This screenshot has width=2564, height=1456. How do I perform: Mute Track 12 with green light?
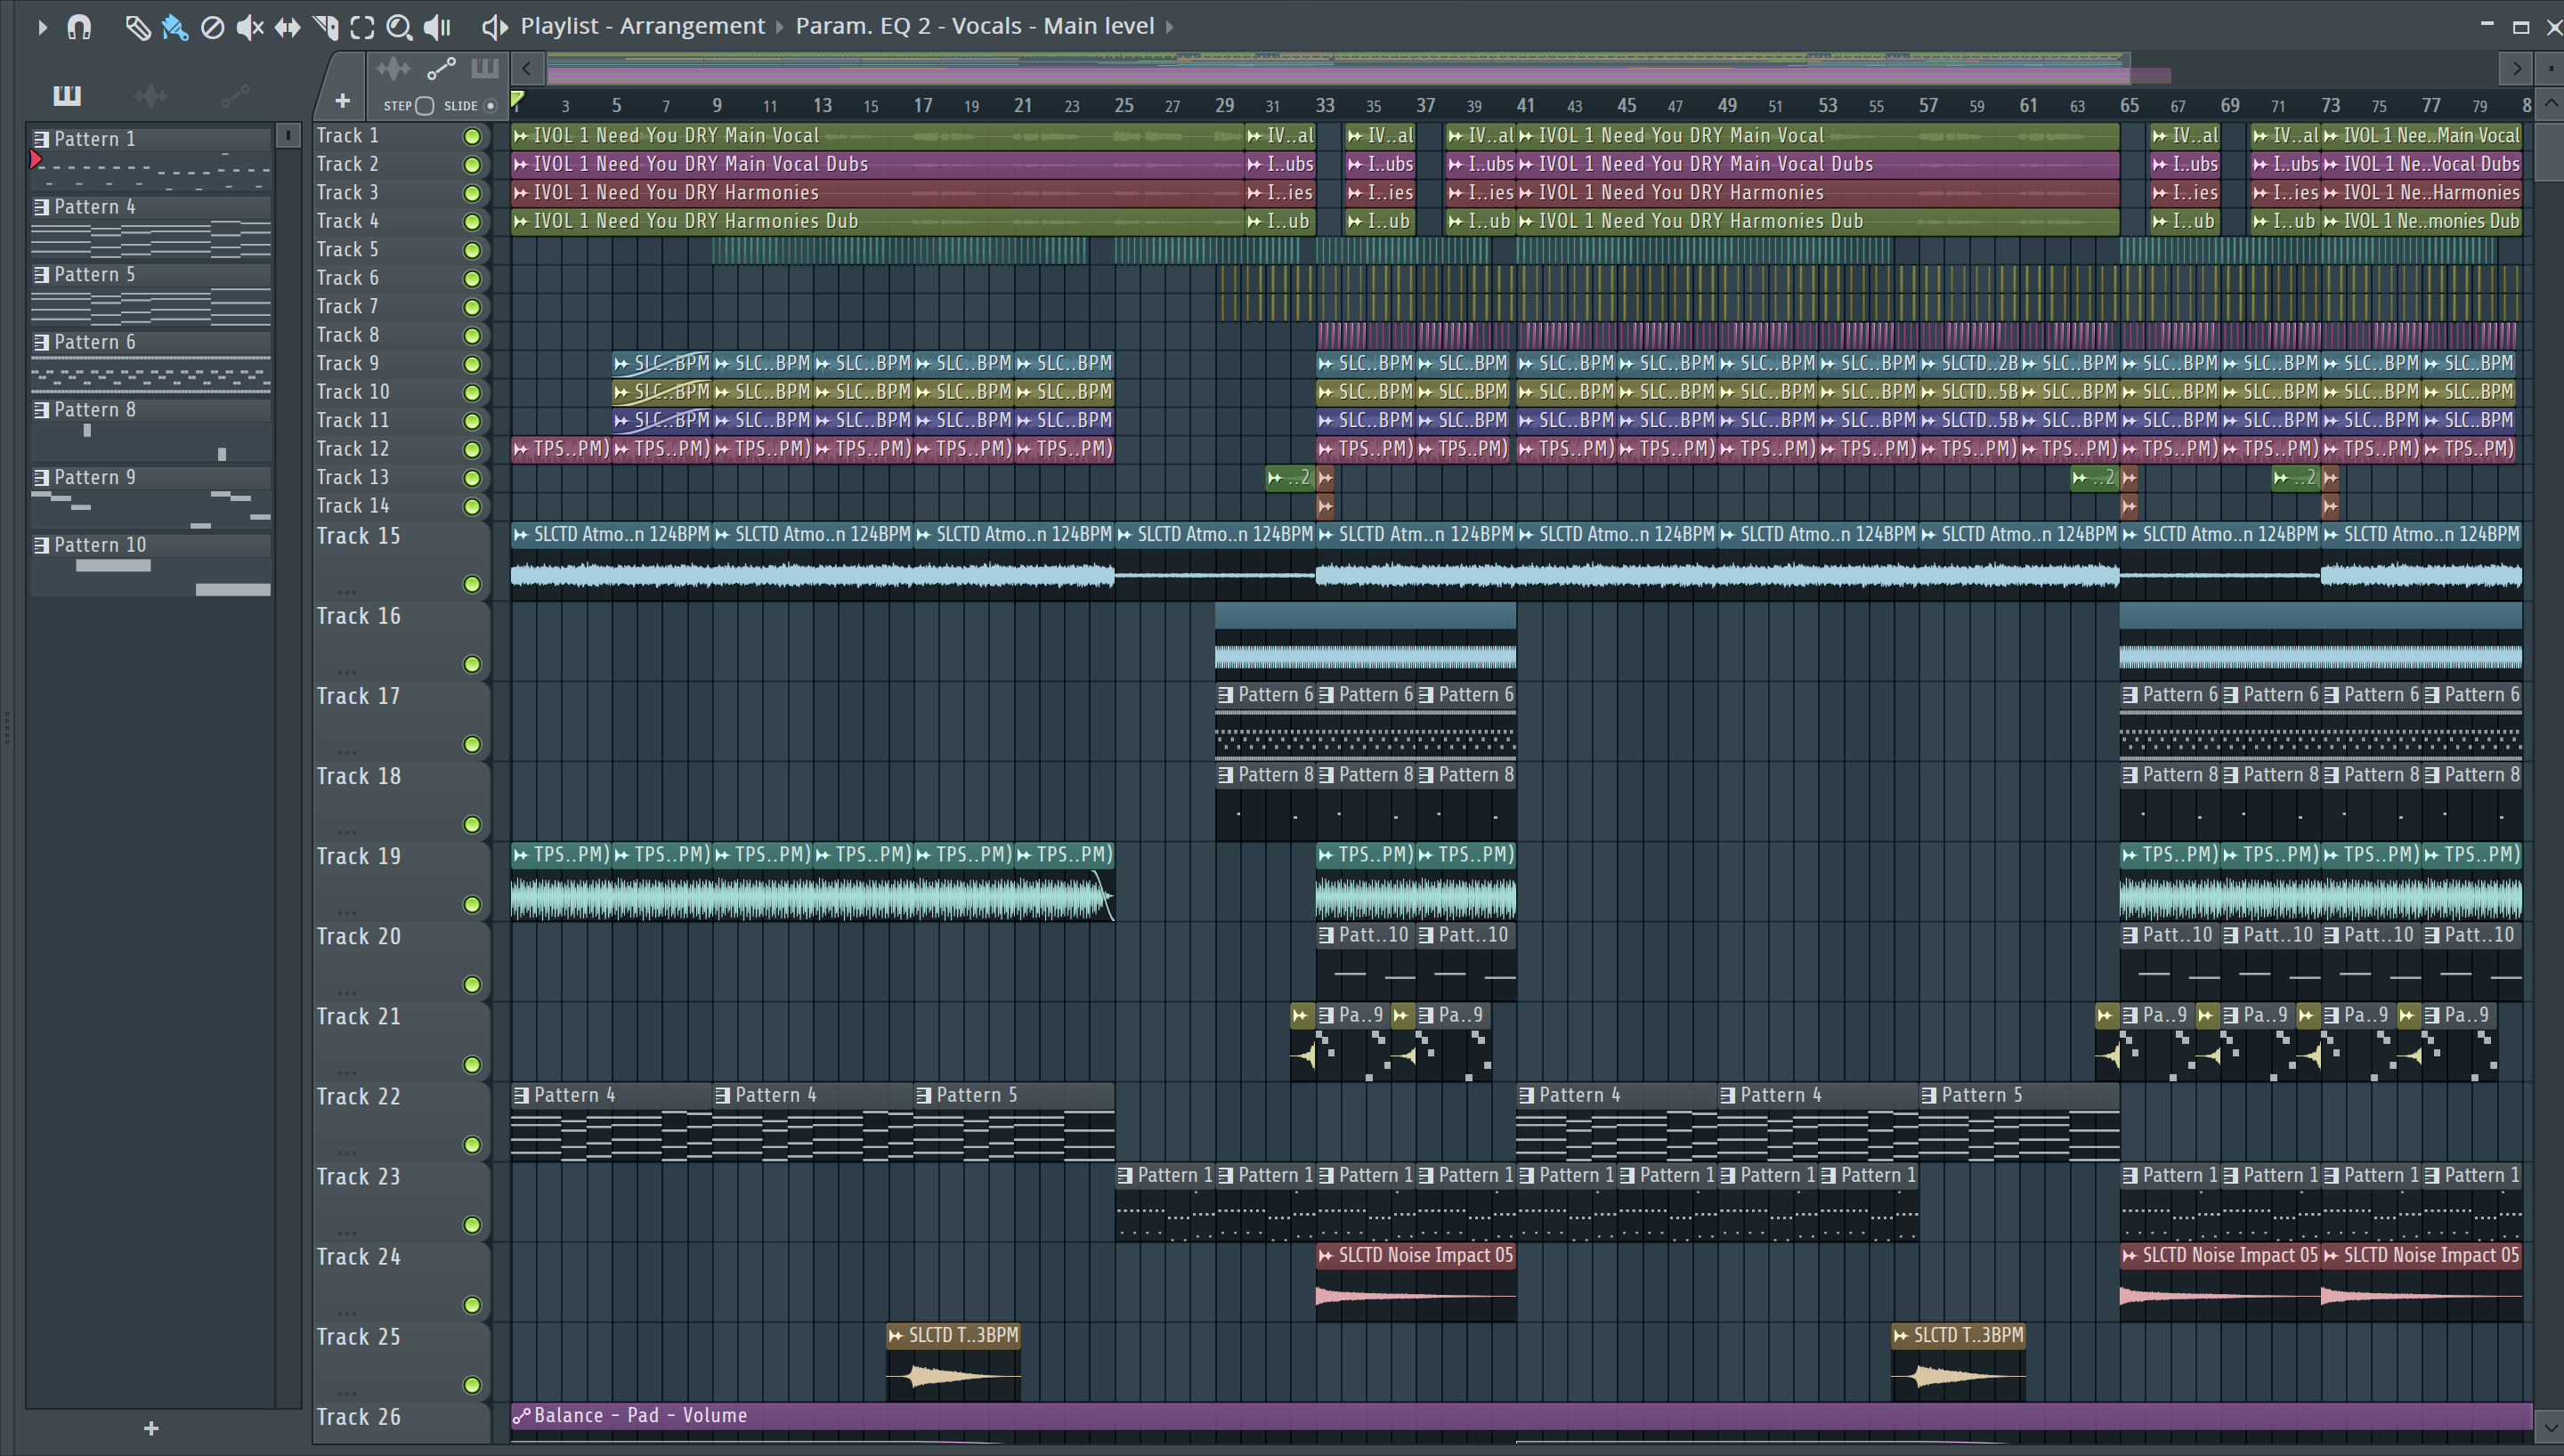472,450
